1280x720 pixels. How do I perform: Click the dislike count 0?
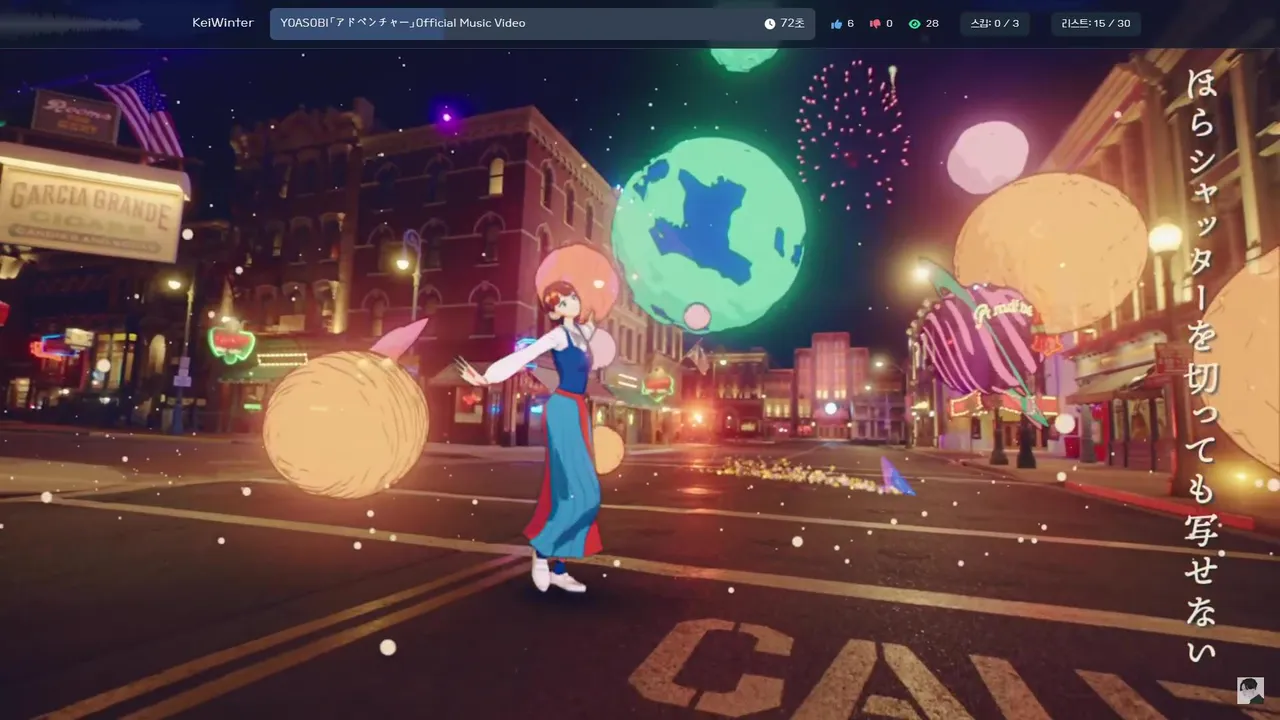pos(889,23)
